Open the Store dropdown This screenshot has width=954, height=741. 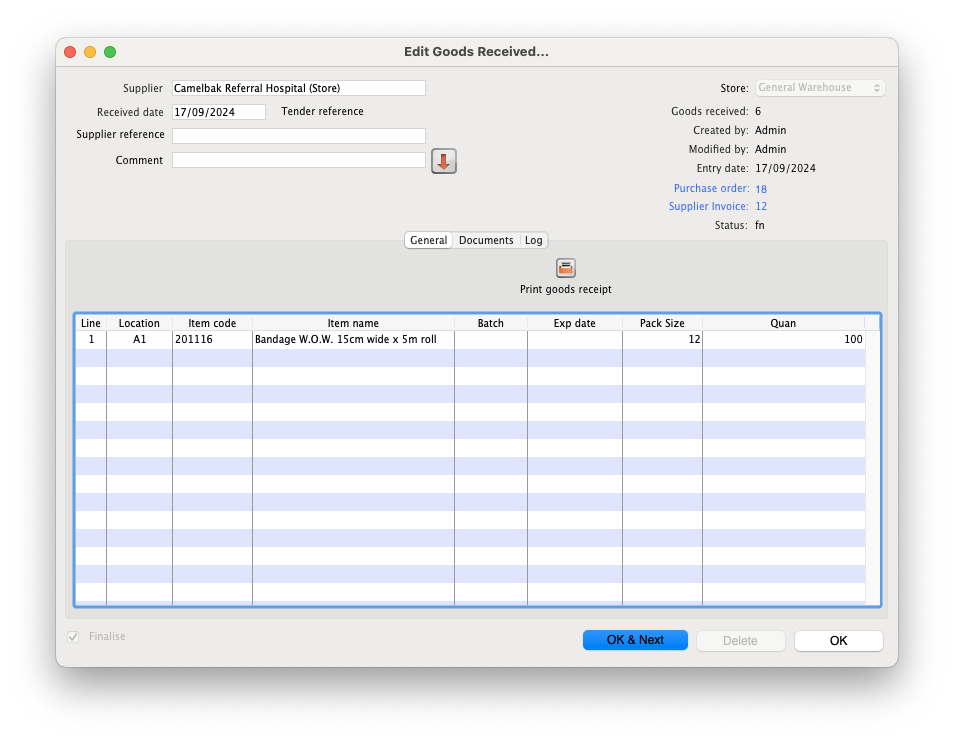tap(820, 88)
